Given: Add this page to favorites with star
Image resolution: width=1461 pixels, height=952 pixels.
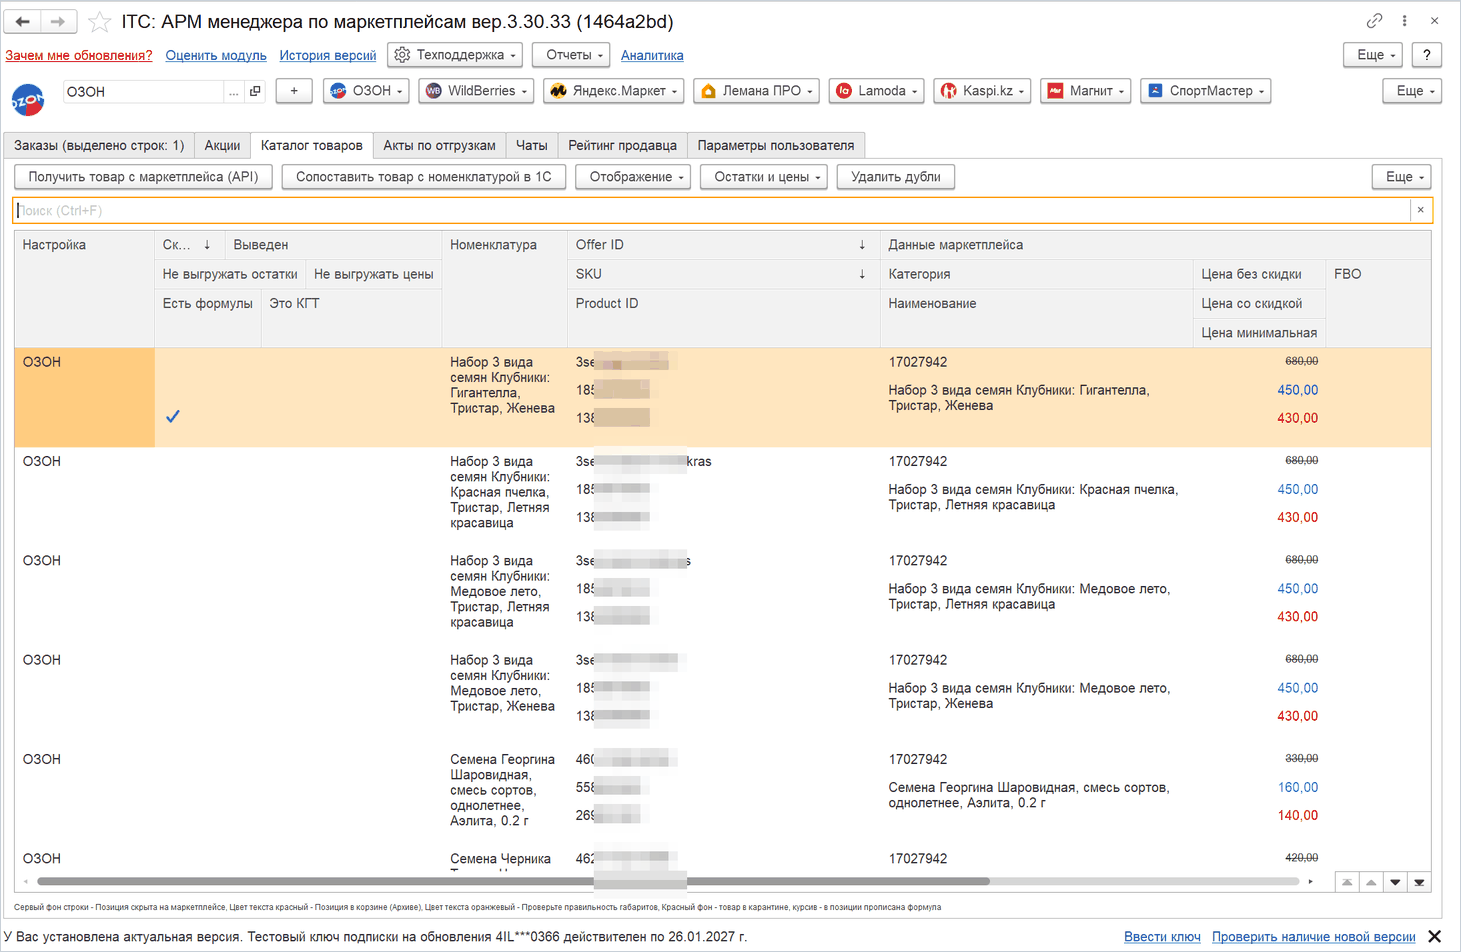Looking at the screenshot, I should 99,21.
